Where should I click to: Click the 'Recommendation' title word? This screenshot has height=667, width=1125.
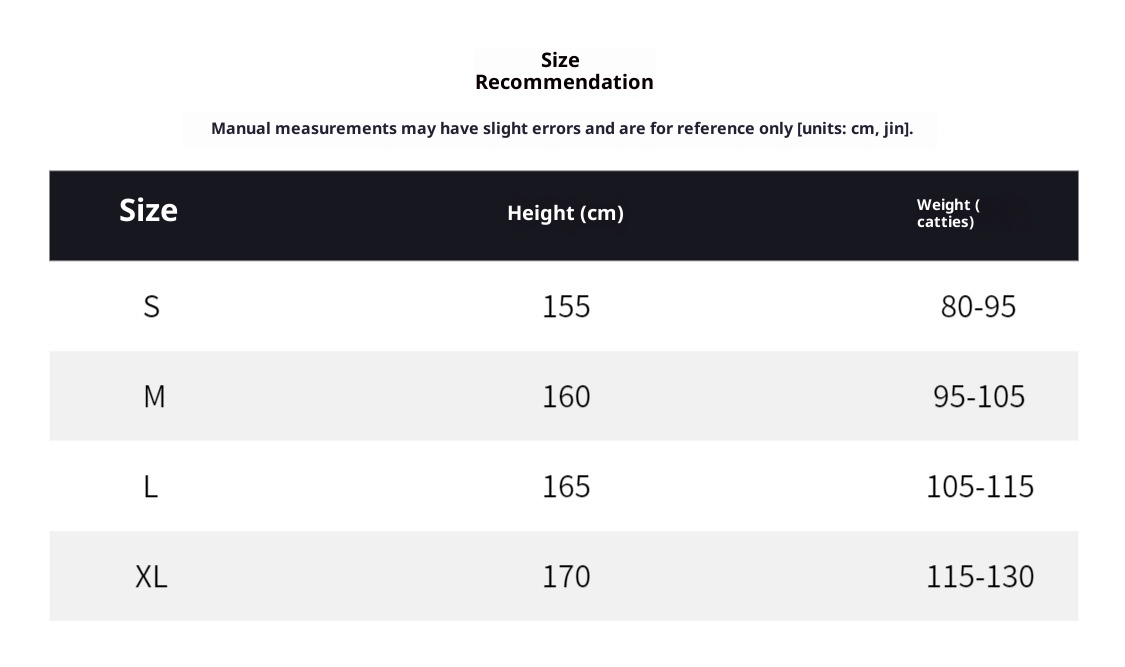click(564, 82)
